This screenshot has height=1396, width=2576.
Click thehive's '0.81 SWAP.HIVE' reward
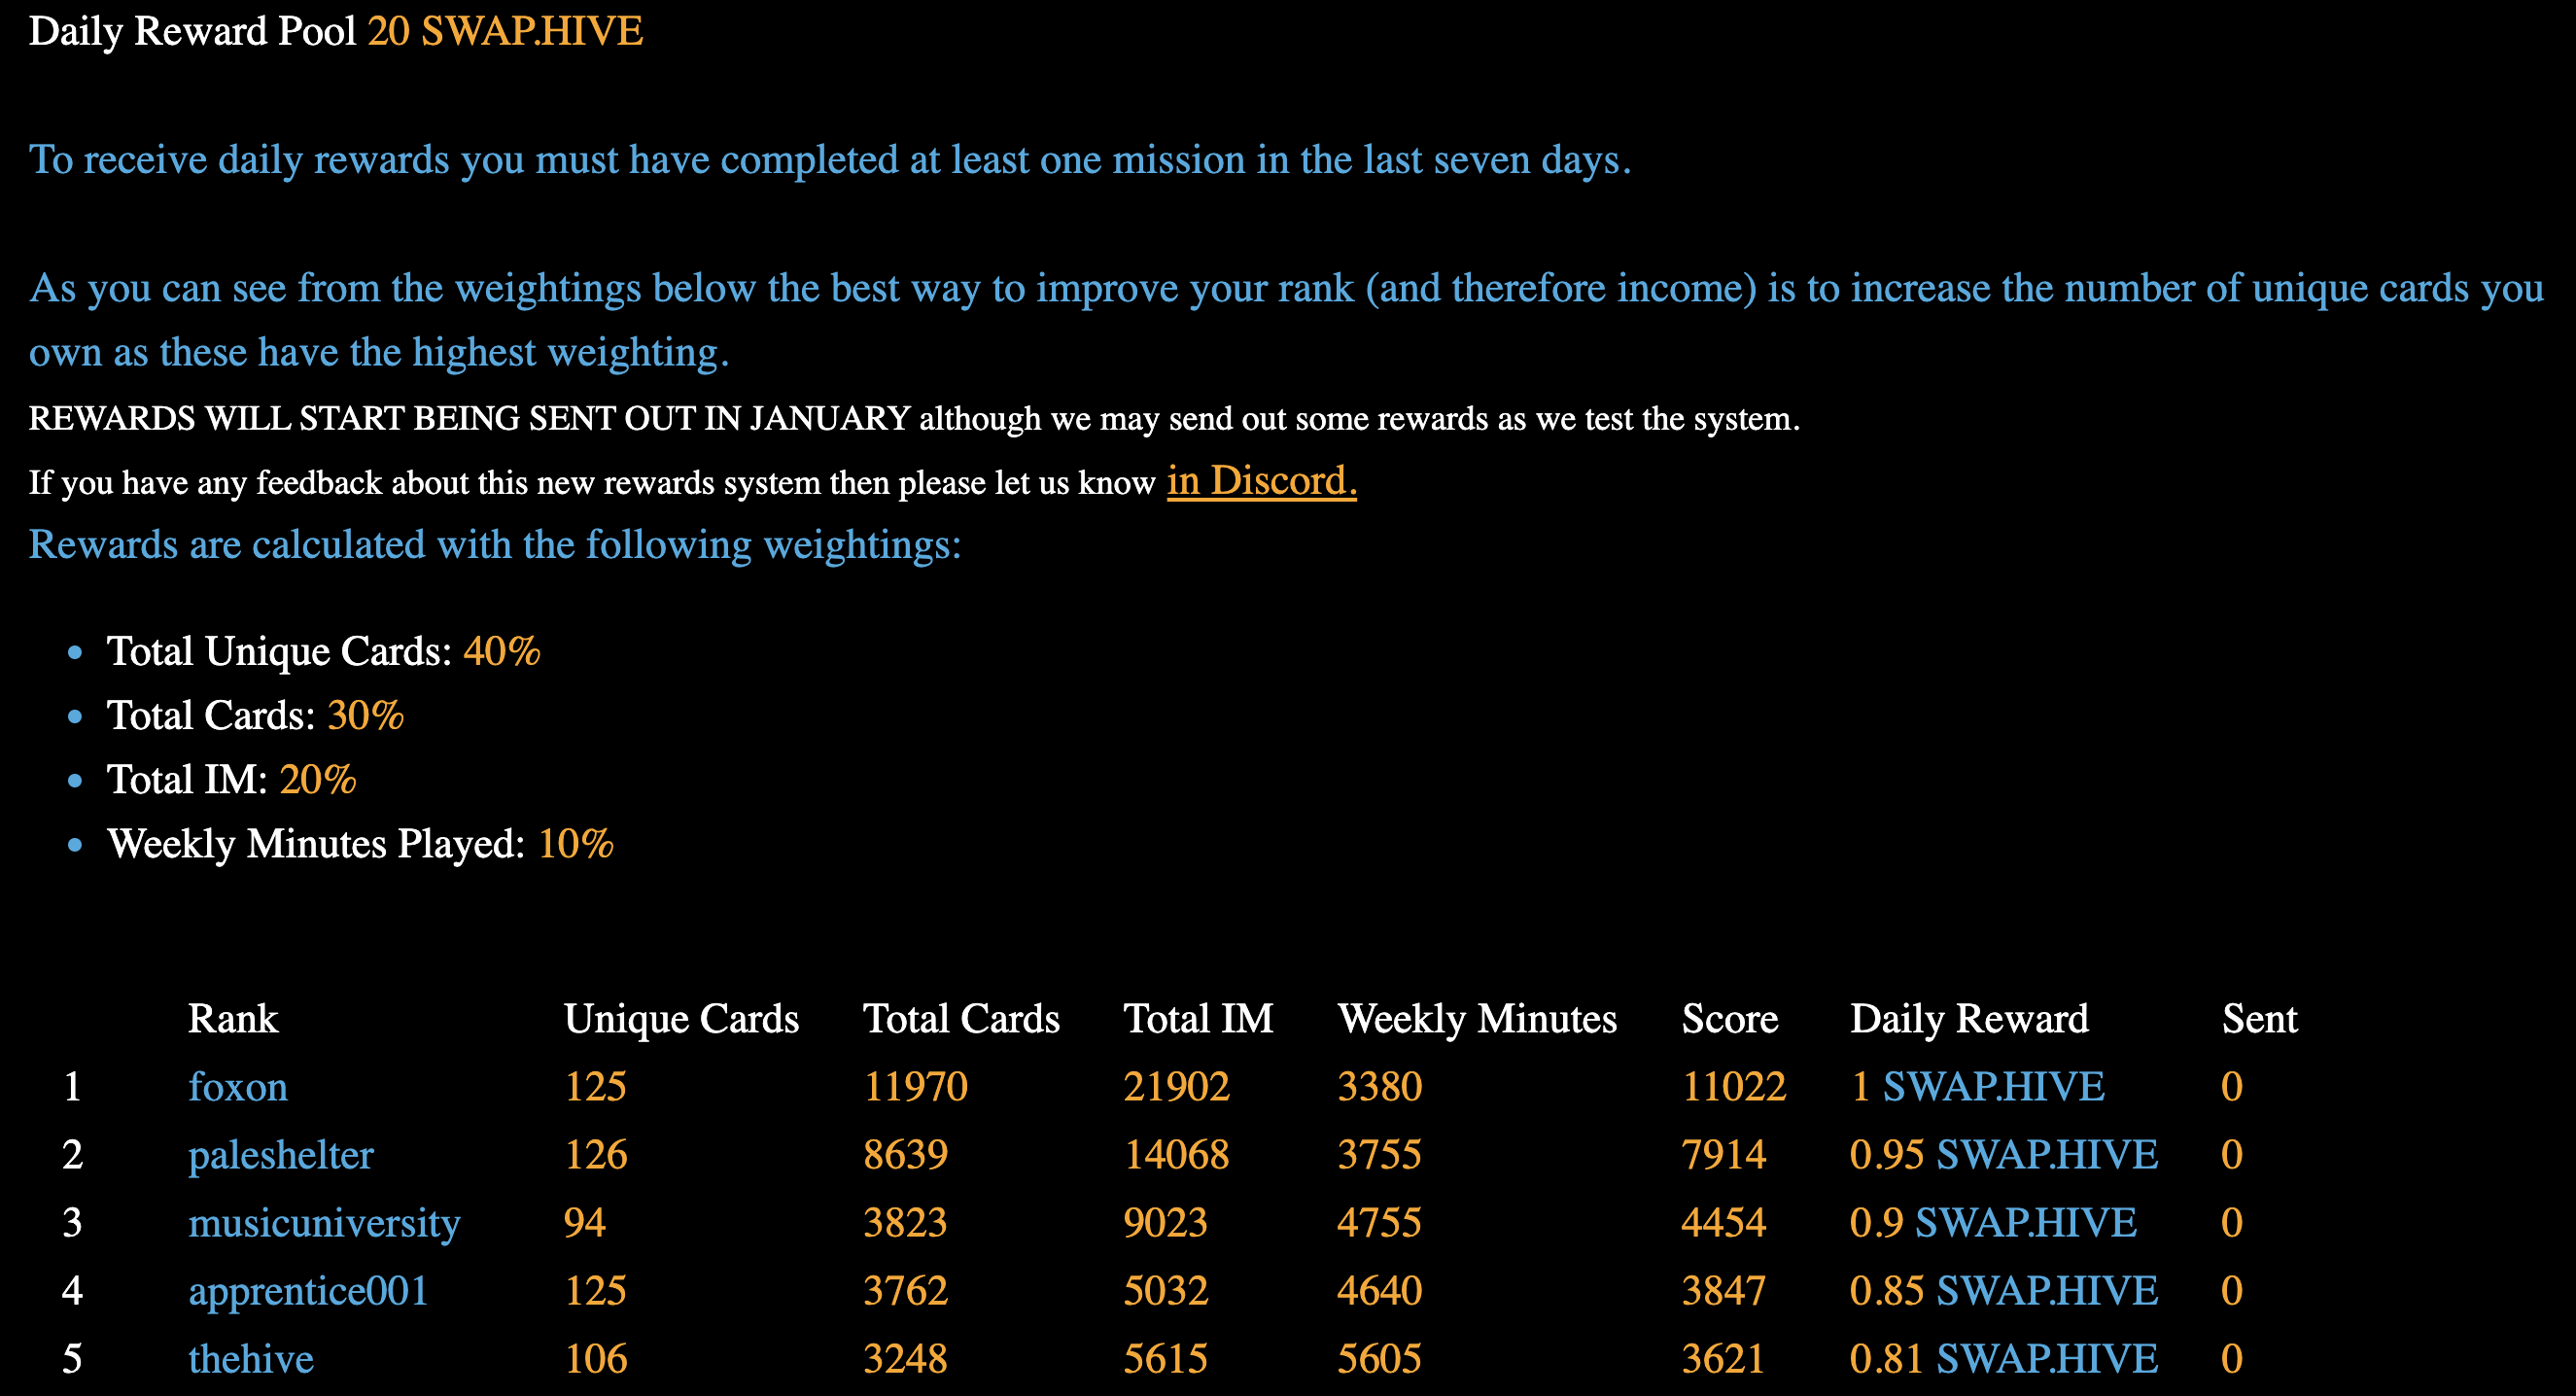point(2003,1359)
